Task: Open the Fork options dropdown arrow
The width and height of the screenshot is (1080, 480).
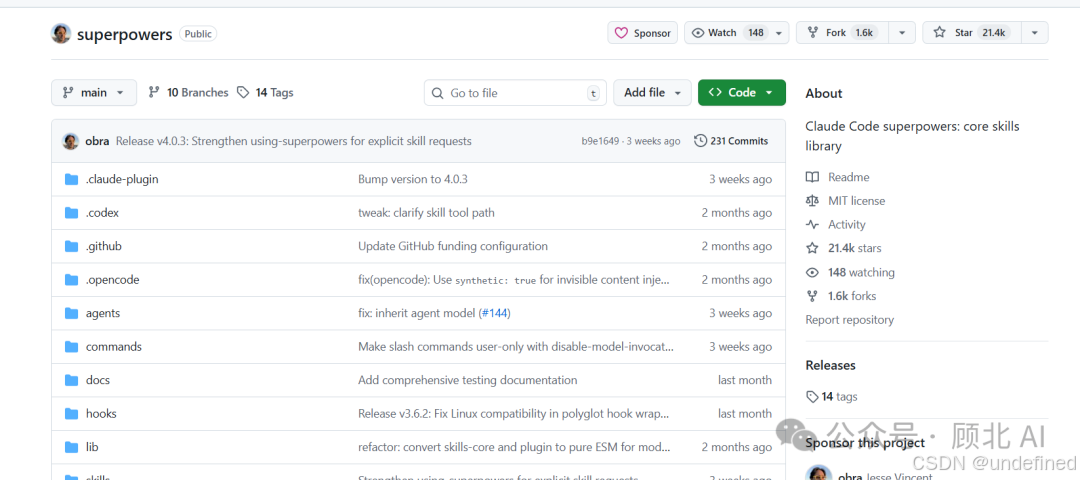Action: [902, 33]
